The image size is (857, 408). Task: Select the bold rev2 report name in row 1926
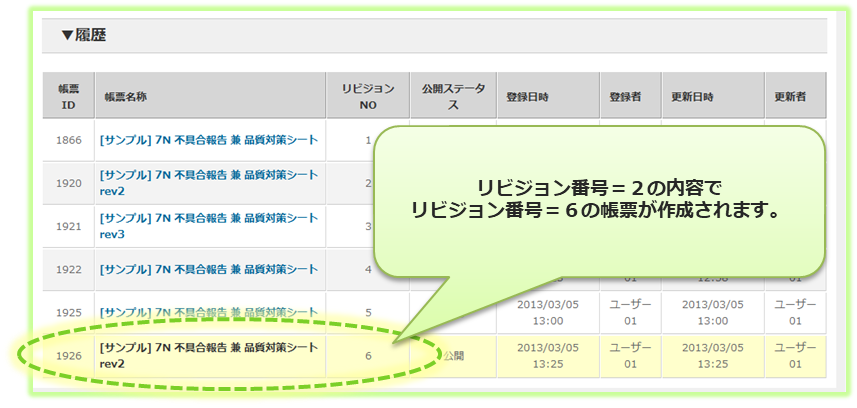208,355
